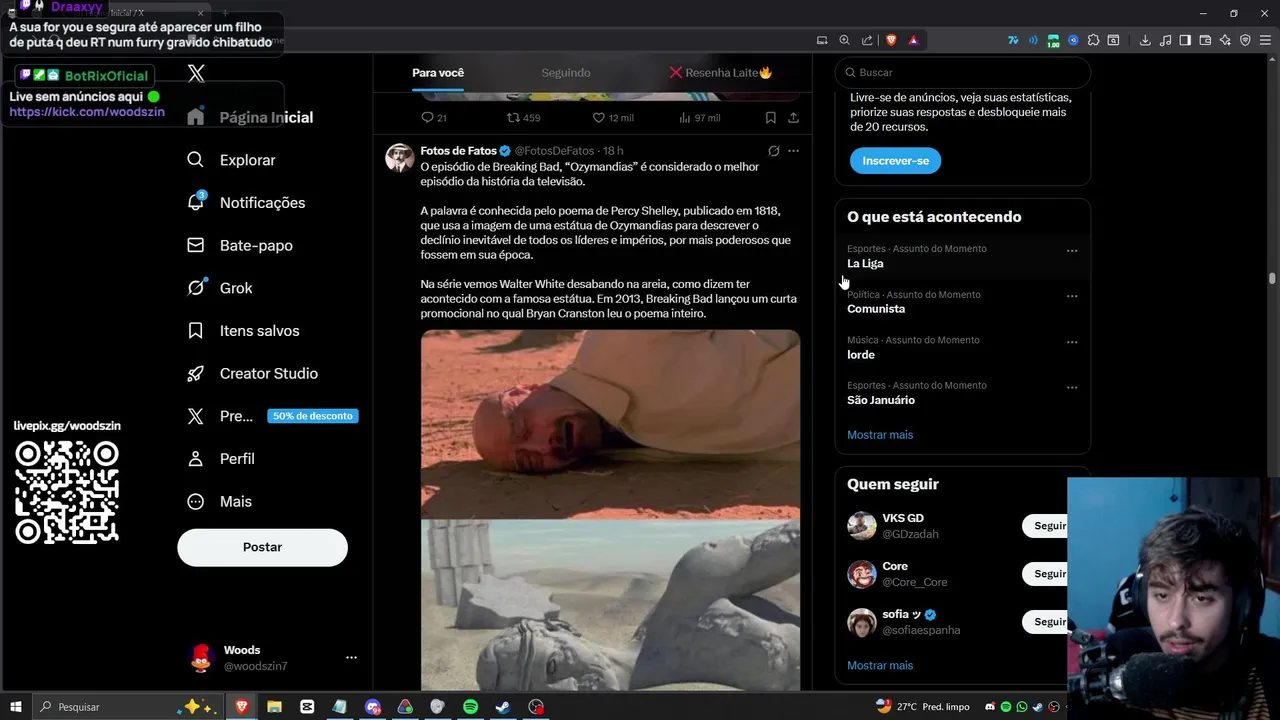Image resolution: width=1280 pixels, height=720 pixels.
Task: Click the Buscar search field
Action: pos(962,73)
